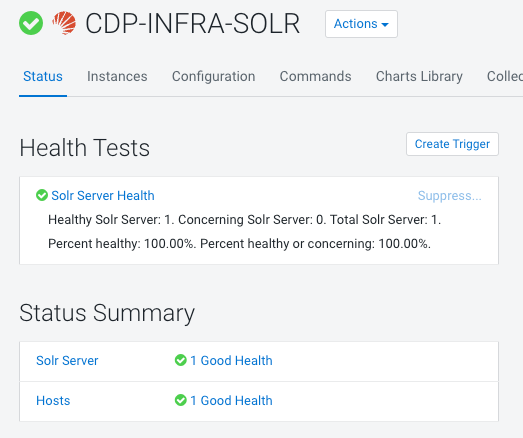
Task: Click the 'Healthy Solr Server: 1' description line
Action: click(244, 220)
